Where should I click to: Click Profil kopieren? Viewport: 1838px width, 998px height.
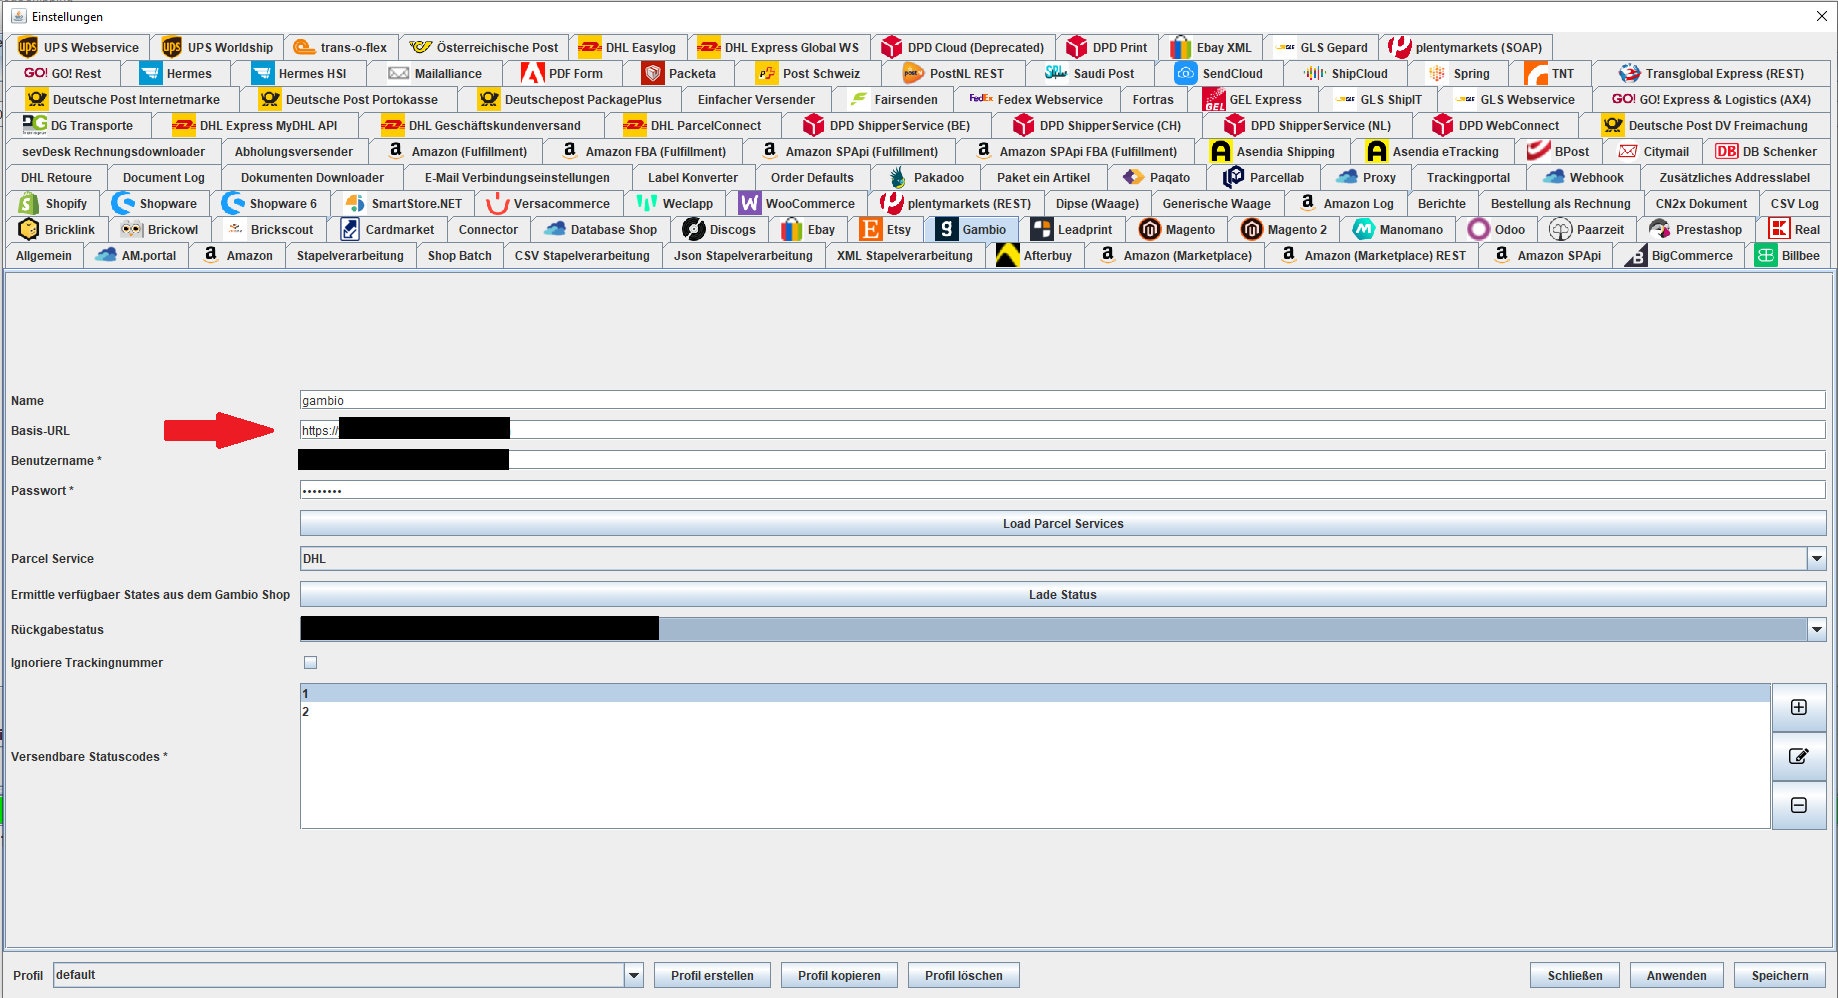(839, 975)
